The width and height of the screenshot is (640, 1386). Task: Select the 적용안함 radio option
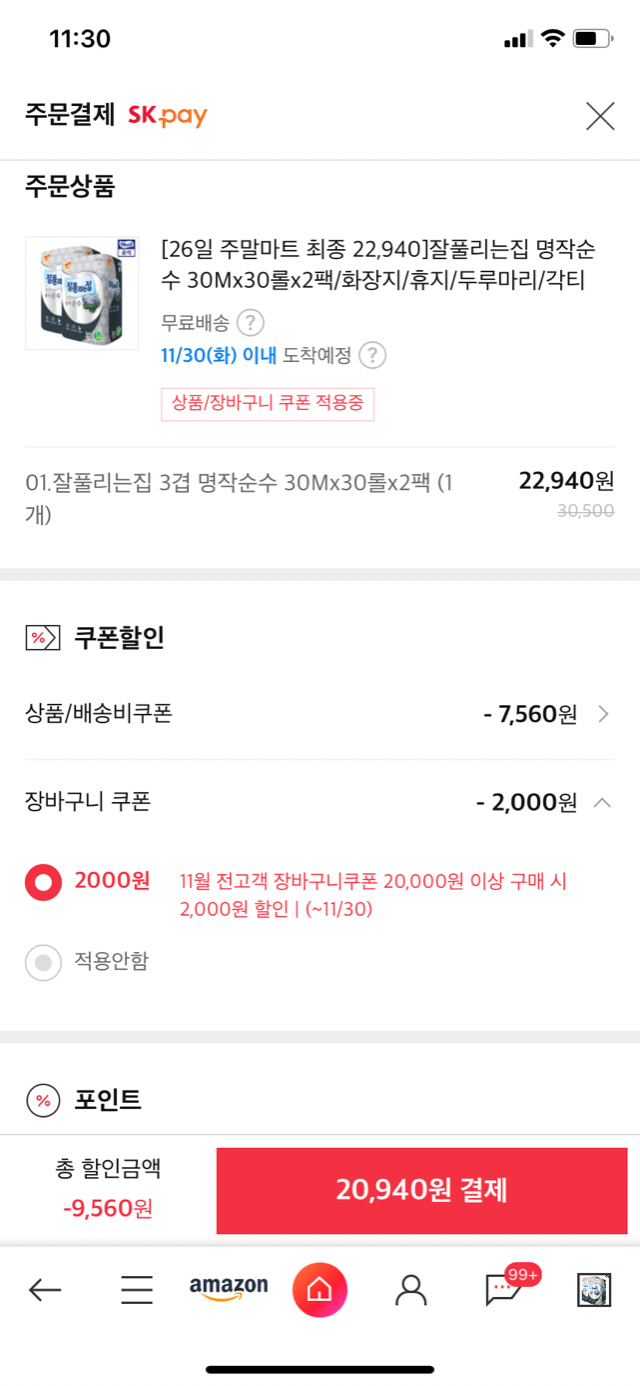43,962
